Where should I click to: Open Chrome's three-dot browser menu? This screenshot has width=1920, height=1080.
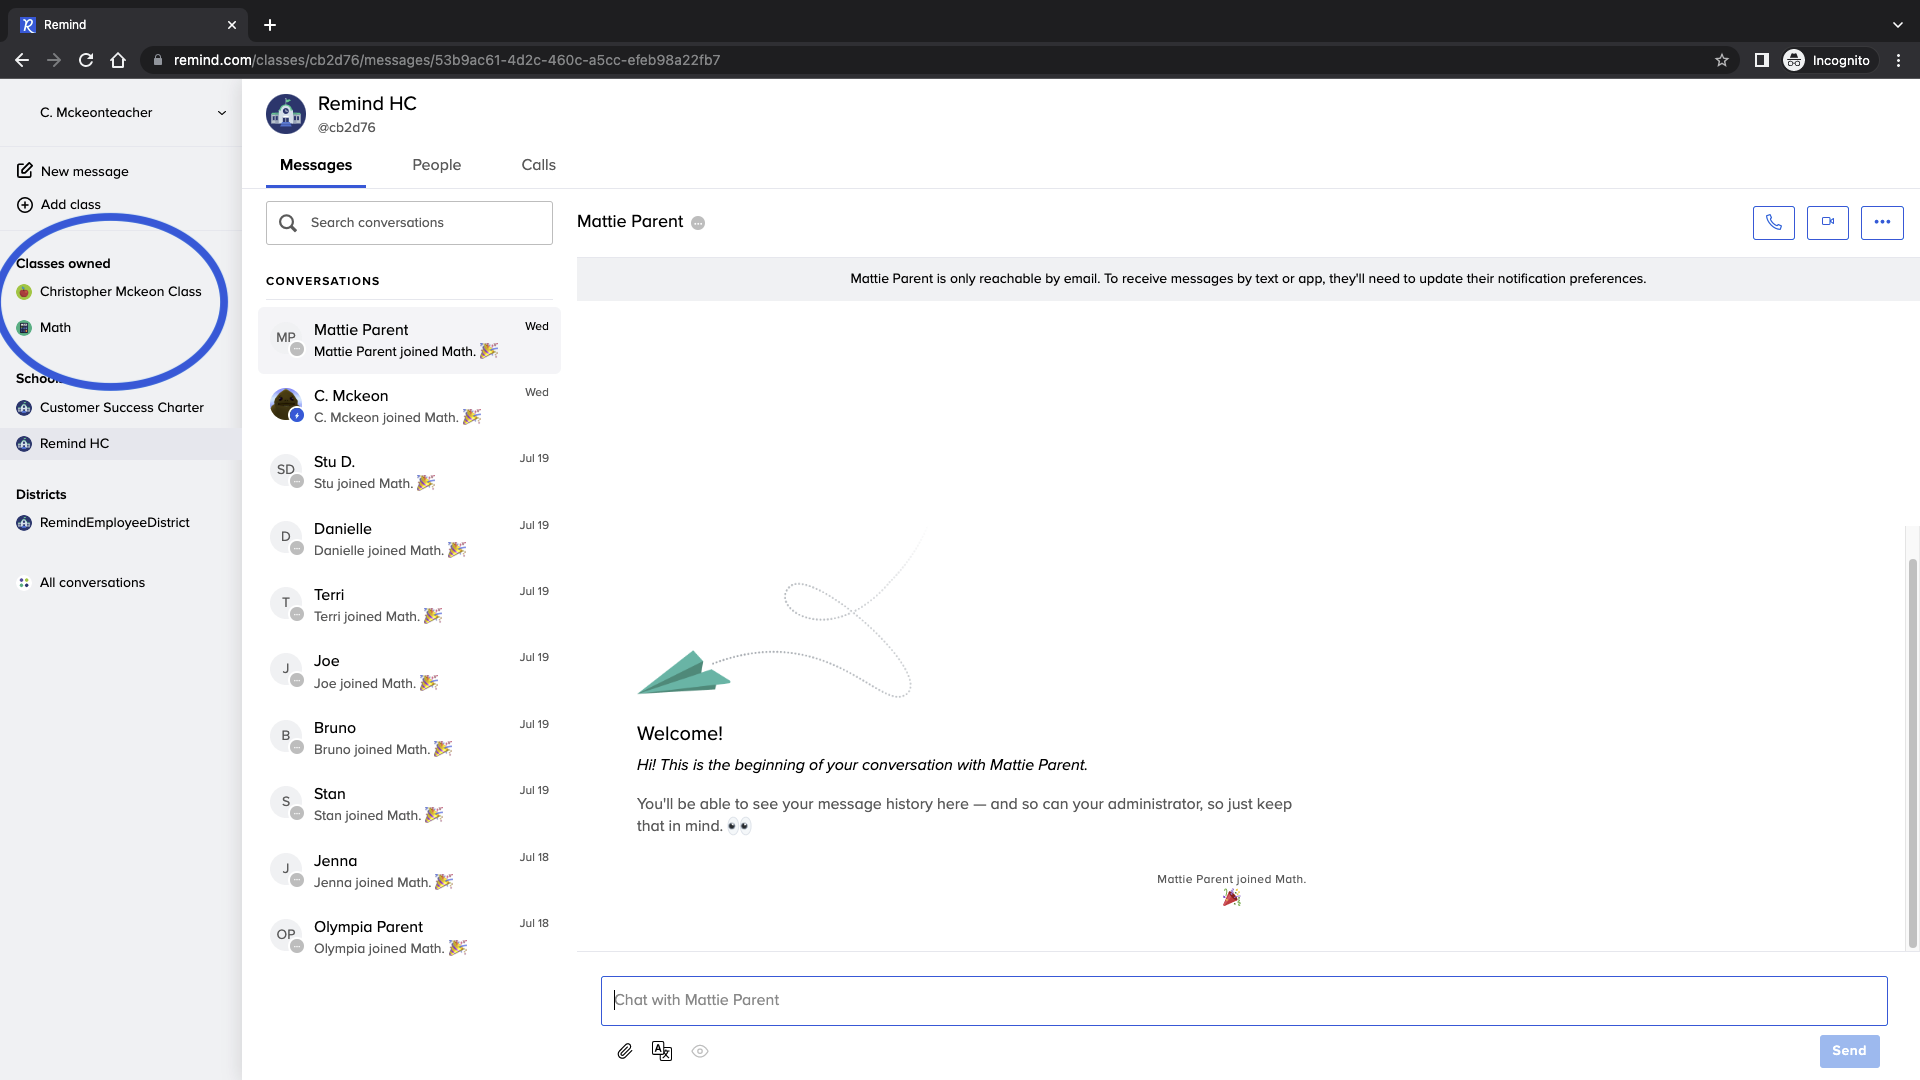point(1898,60)
